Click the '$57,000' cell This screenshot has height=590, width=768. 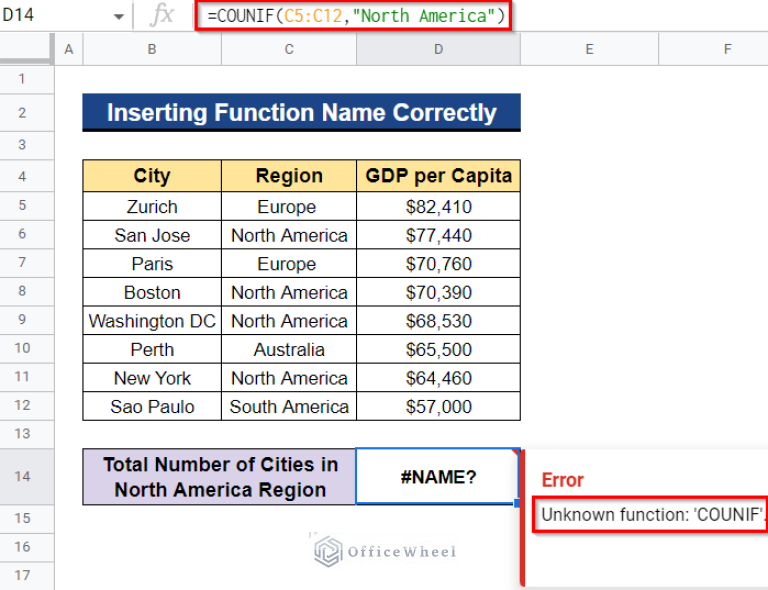438,406
